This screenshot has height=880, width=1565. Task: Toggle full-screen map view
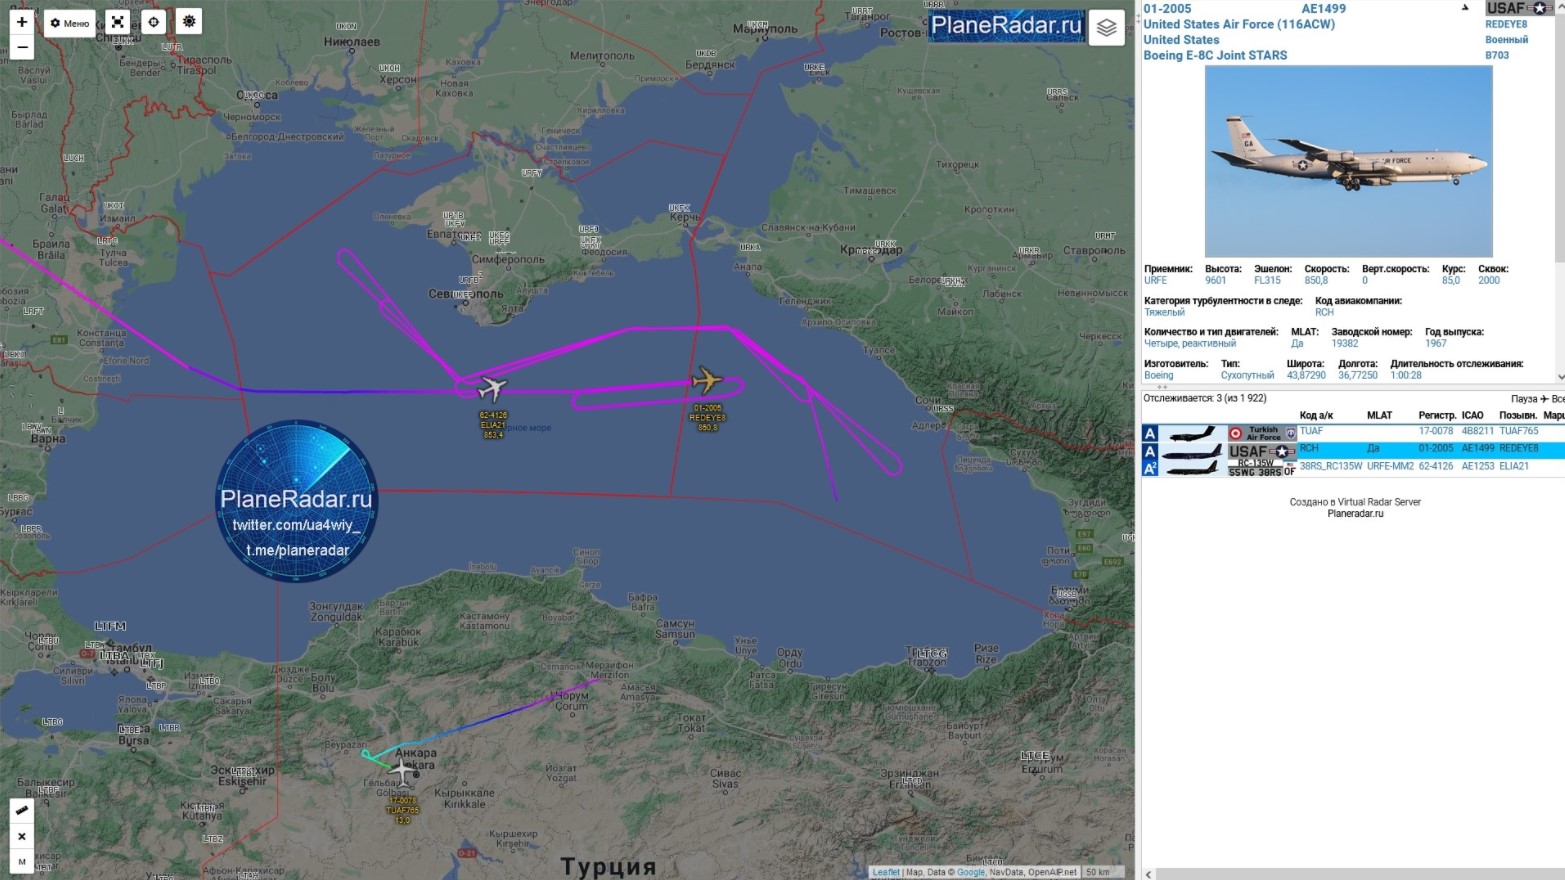pos(118,22)
